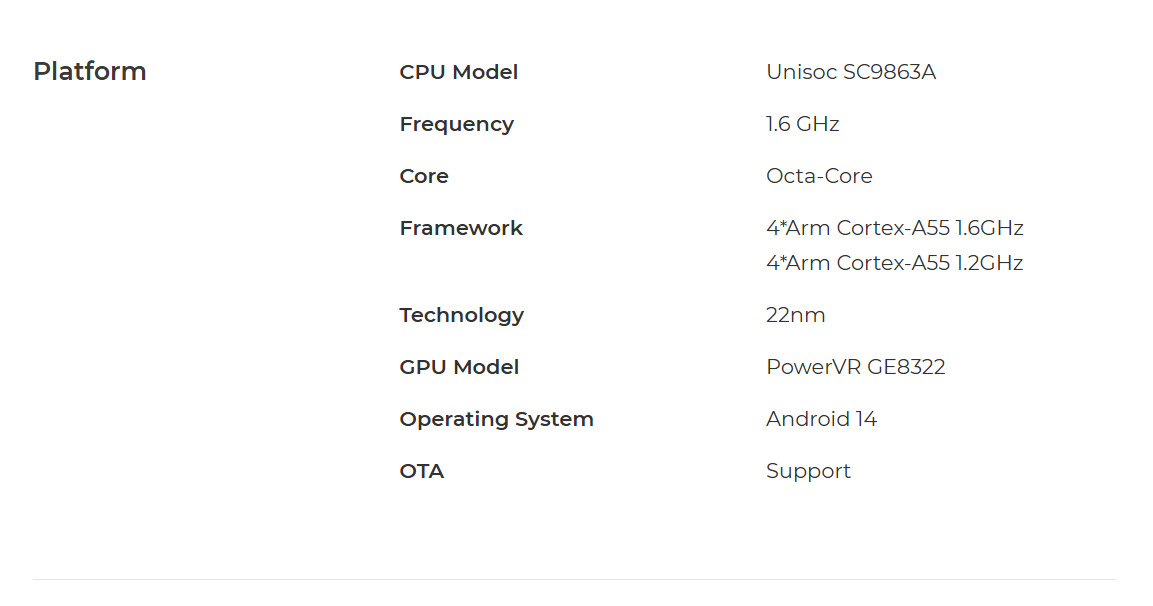This screenshot has height=606, width=1153.
Task: Click the Octa-Core value text
Action: click(x=819, y=176)
